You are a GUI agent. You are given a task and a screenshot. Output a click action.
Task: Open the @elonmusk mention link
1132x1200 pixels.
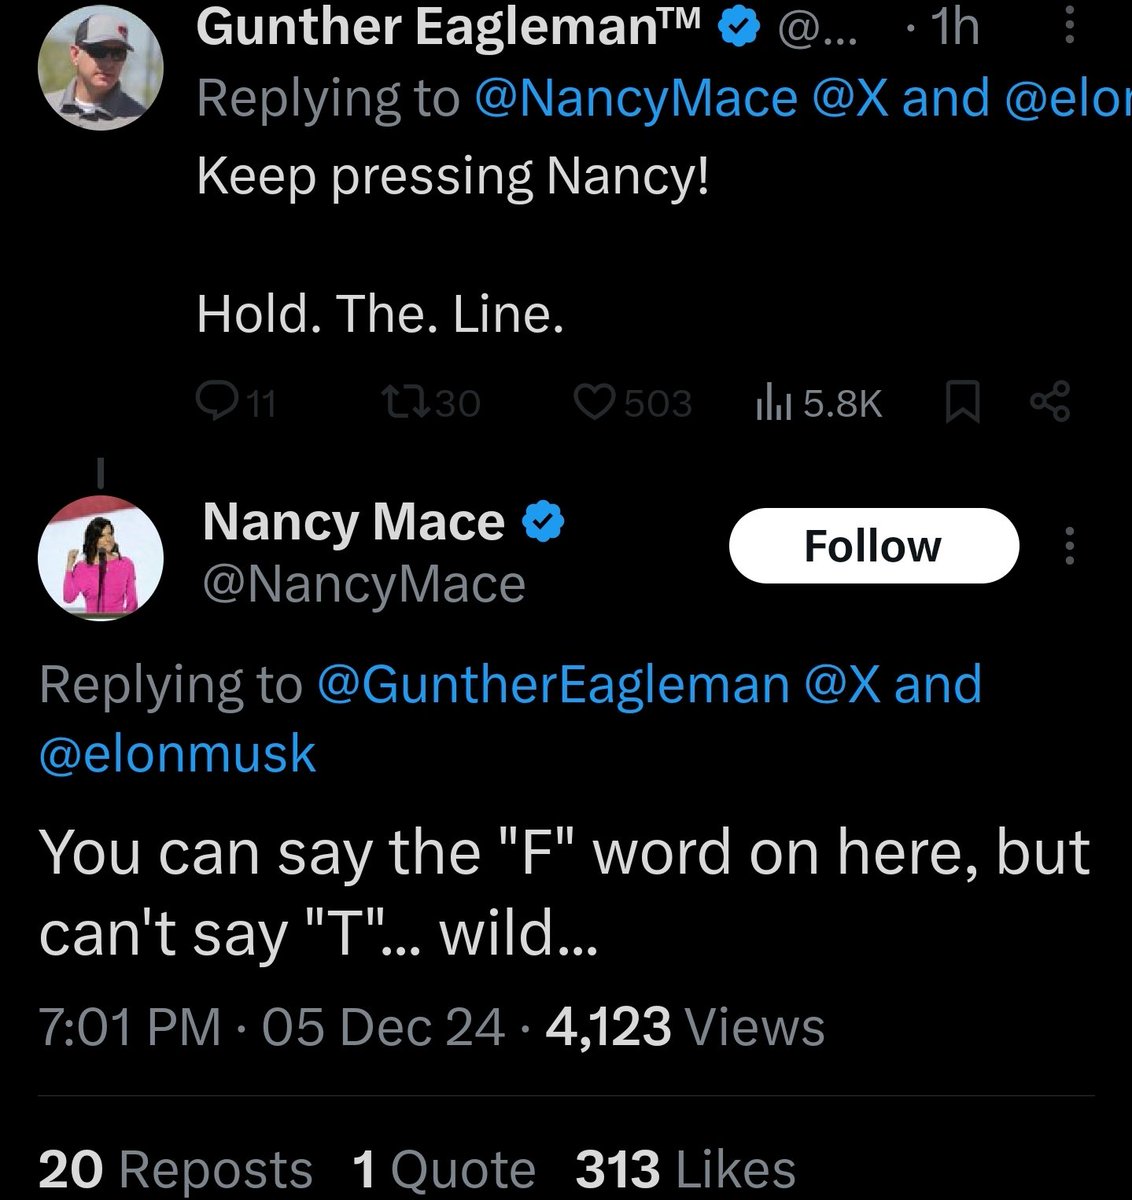pyautogui.click(x=177, y=754)
